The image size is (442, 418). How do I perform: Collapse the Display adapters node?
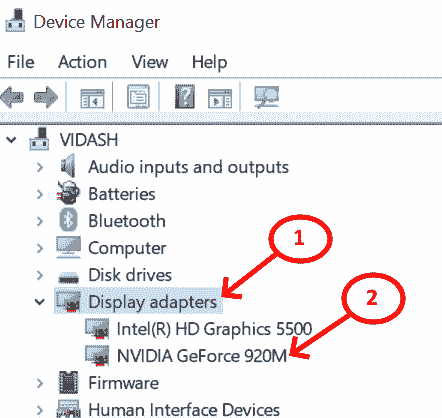point(40,302)
